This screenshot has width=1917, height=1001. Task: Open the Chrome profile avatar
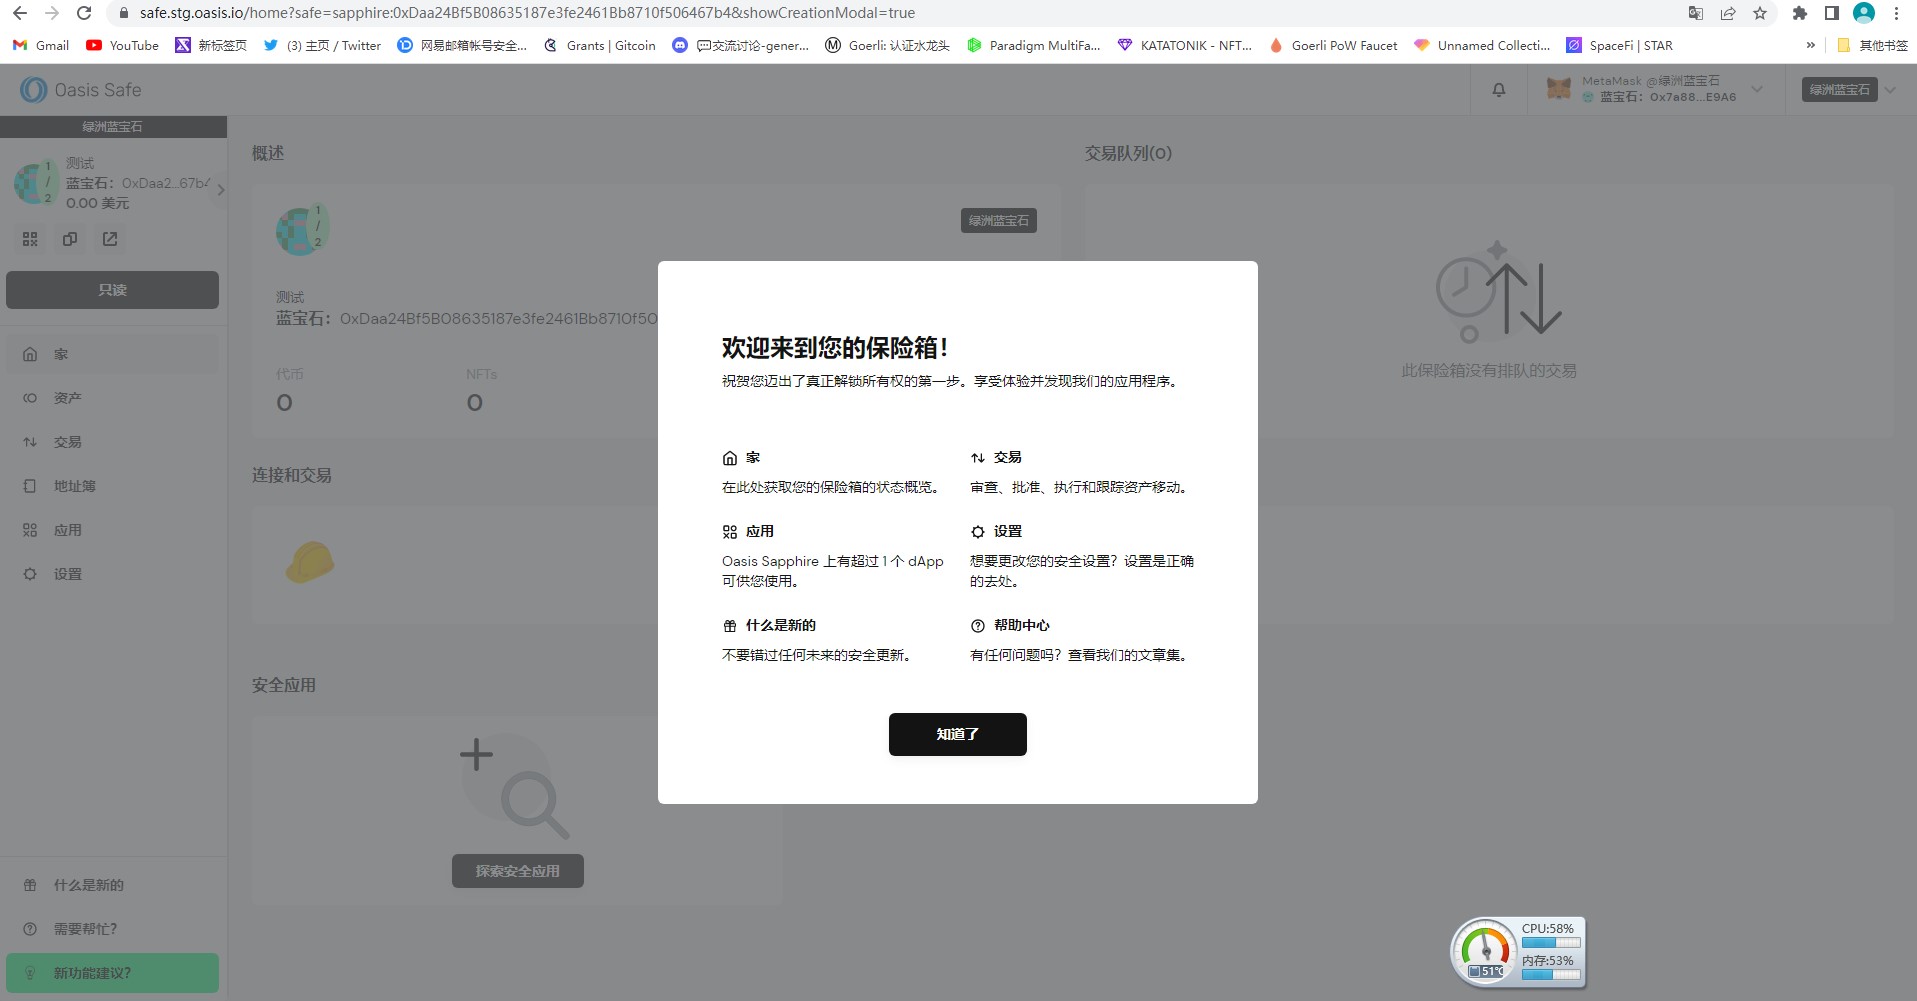[1863, 13]
